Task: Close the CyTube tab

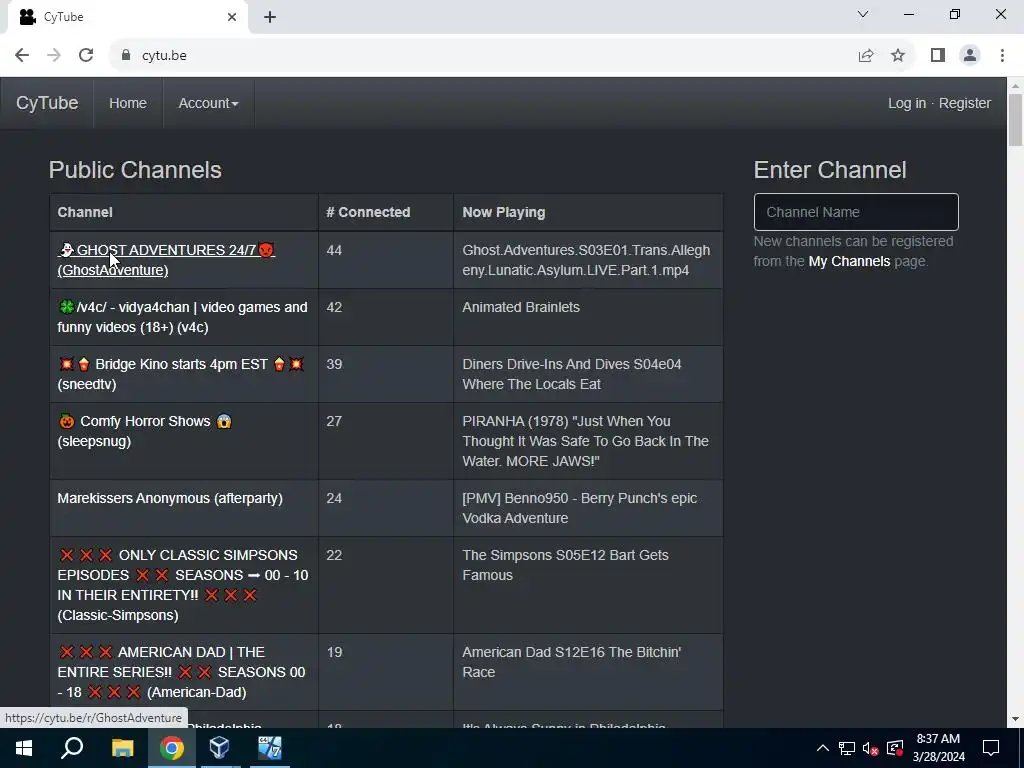Action: pos(232,17)
